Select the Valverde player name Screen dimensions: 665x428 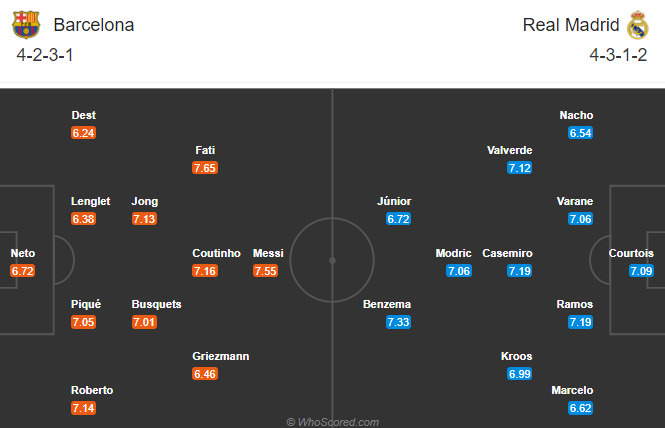pos(509,150)
